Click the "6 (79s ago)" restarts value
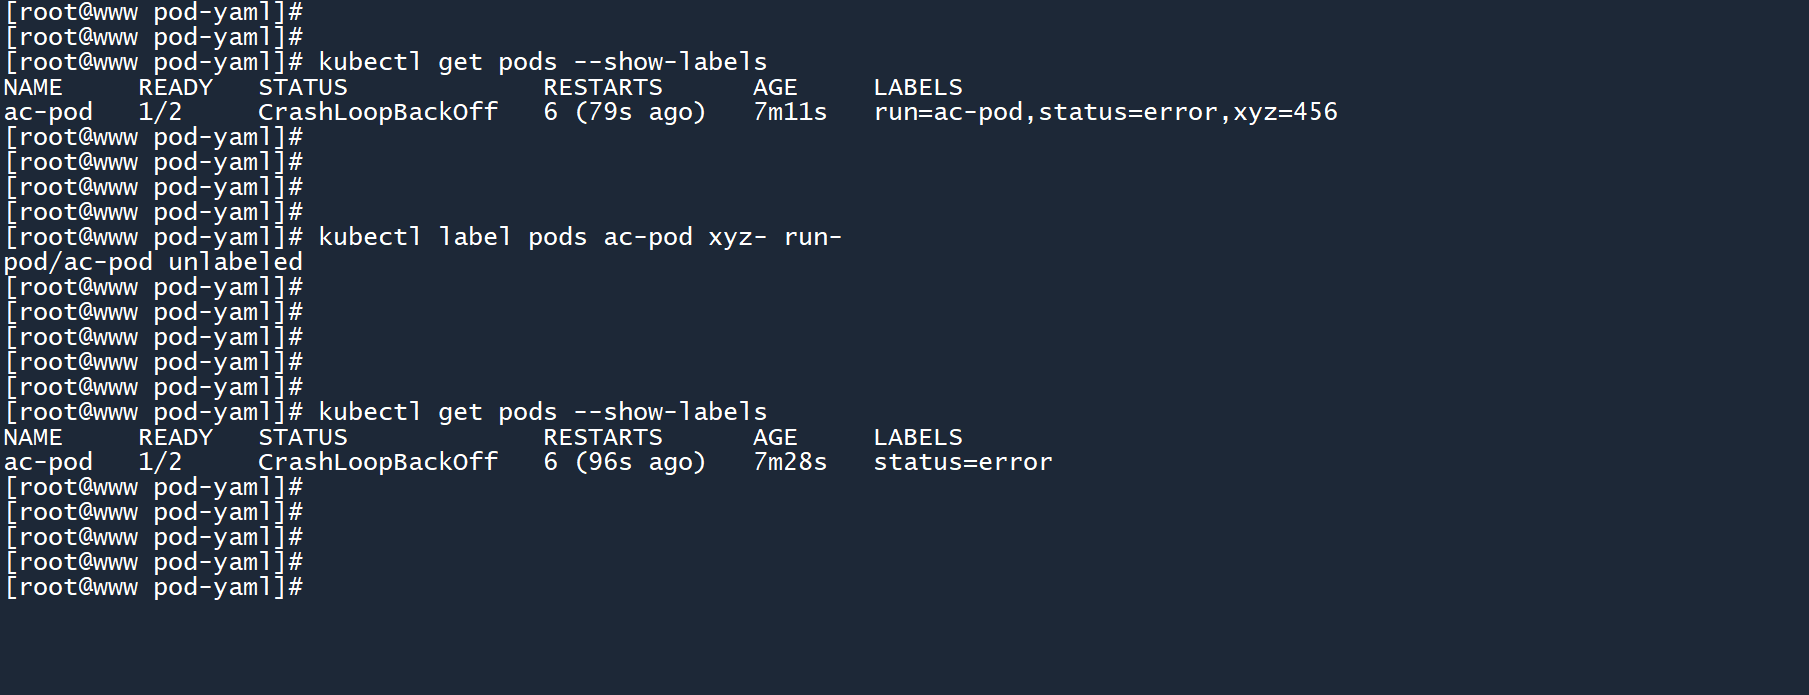 click(x=624, y=112)
